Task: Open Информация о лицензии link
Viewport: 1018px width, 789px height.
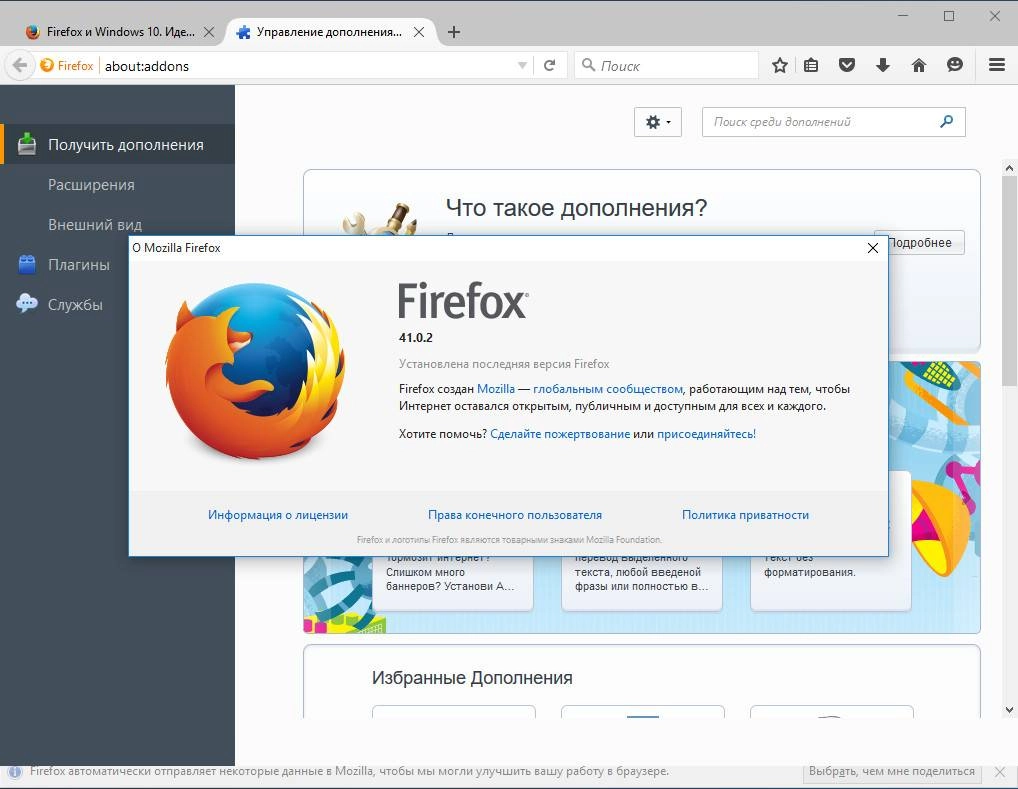Action: point(278,515)
